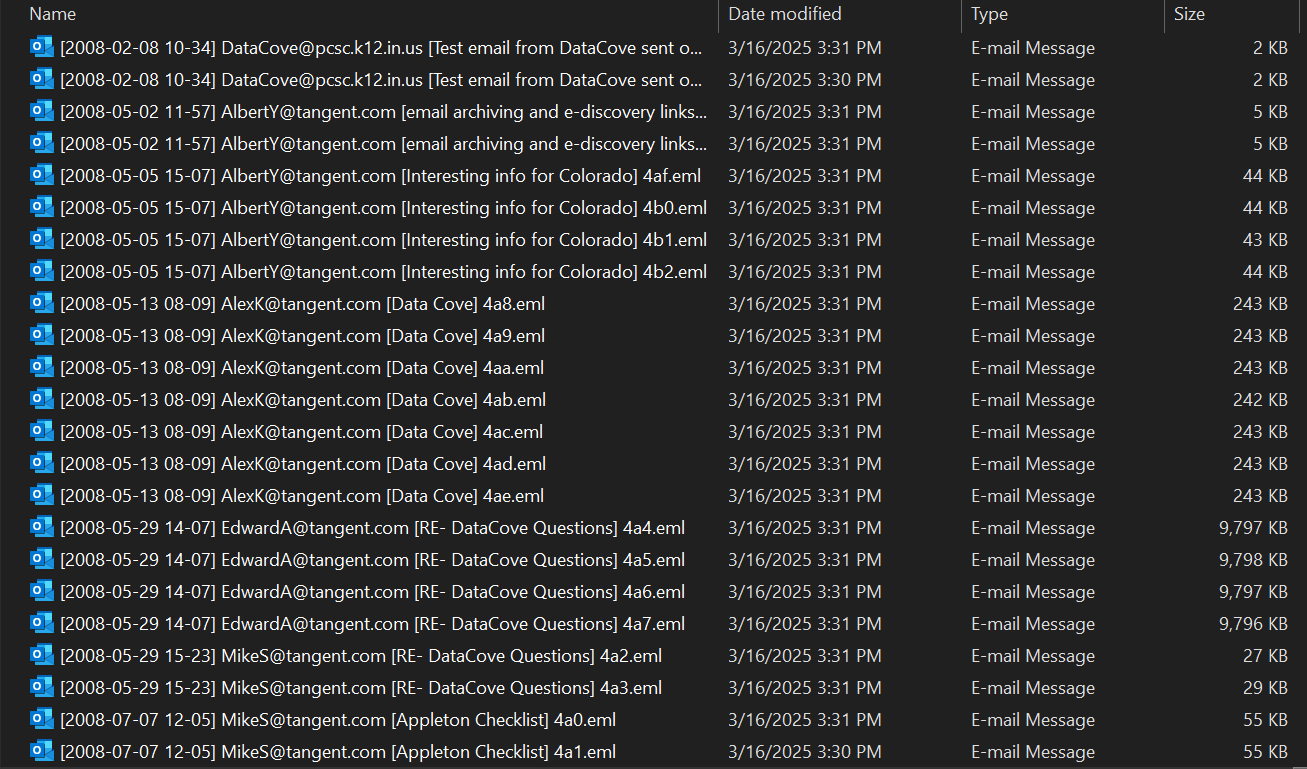Select the mail icon beside 4a3.eml
This screenshot has height=769, width=1307.
coord(42,687)
